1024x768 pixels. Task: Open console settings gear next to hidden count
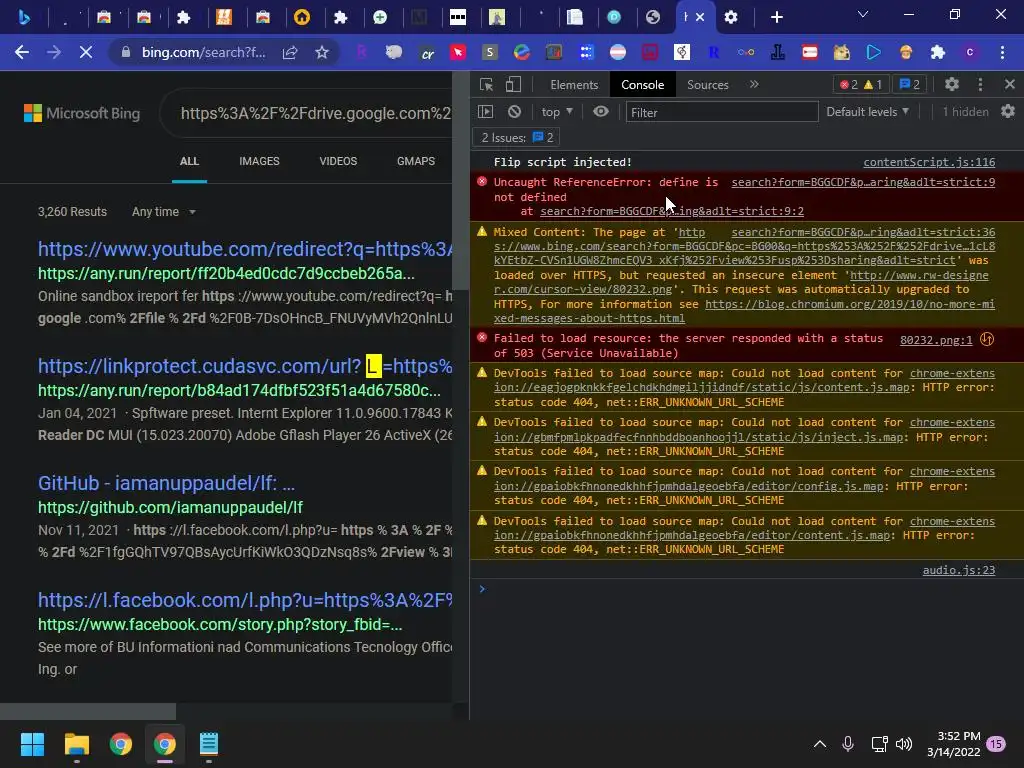tap(1008, 112)
